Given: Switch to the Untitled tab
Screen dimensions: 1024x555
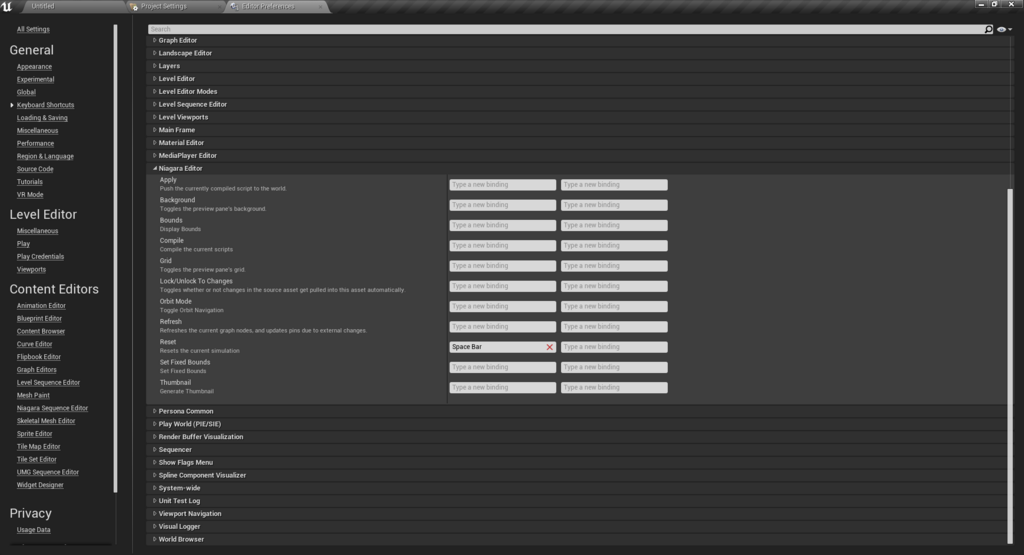Looking at the screenshot, I should click(x=43, y=7).
